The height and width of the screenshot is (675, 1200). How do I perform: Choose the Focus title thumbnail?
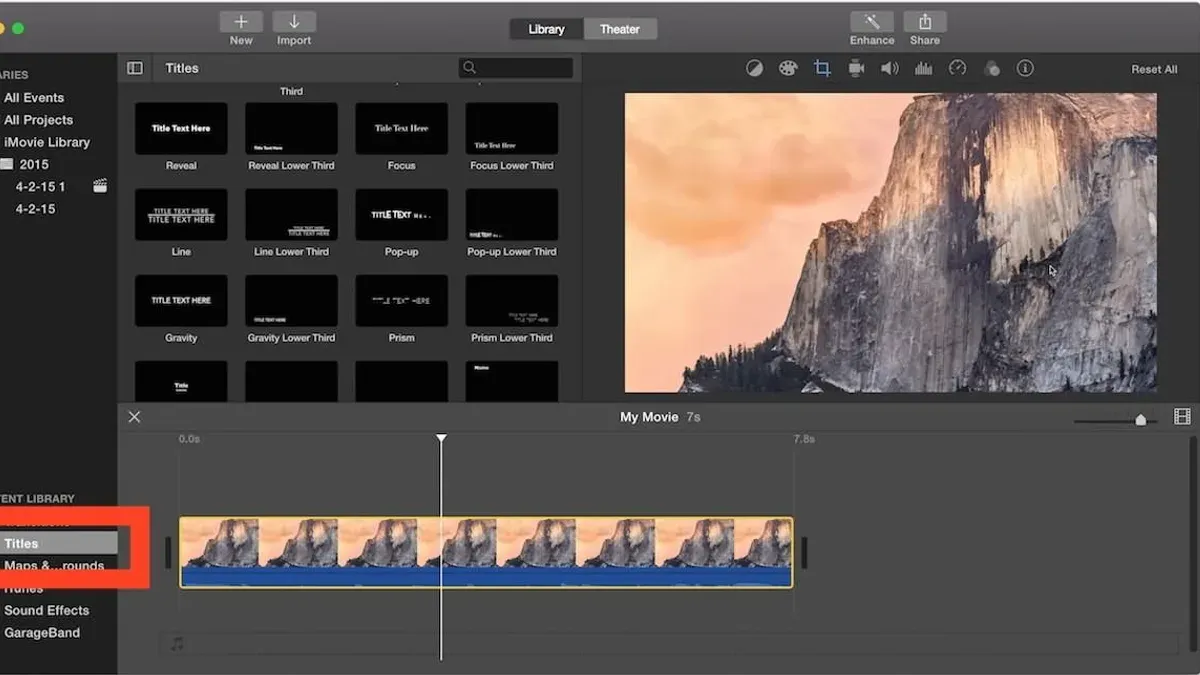[x=401, y=128]
